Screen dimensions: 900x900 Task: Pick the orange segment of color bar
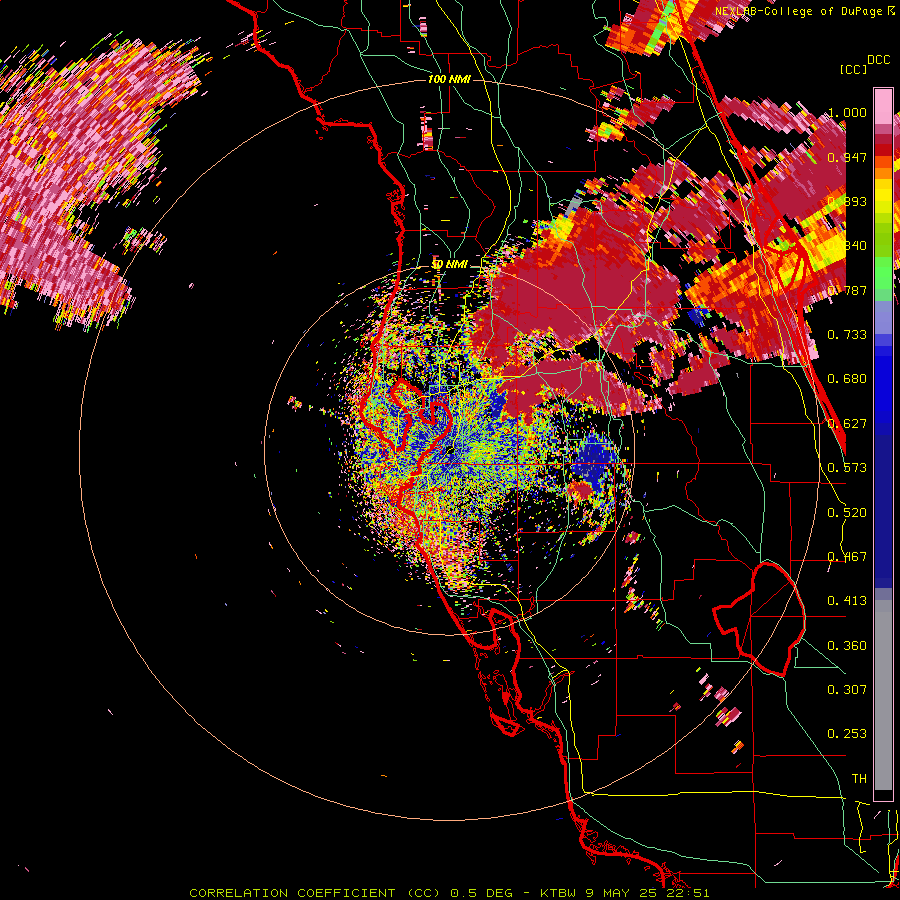coord(883,167)
